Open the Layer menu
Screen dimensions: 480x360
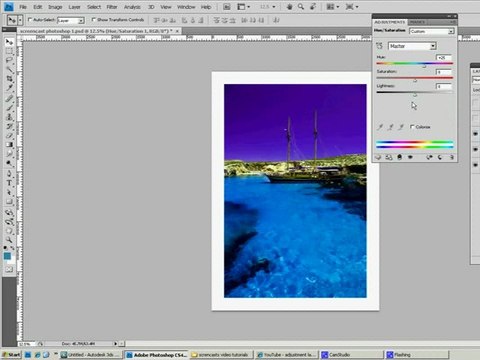(74, 7)
